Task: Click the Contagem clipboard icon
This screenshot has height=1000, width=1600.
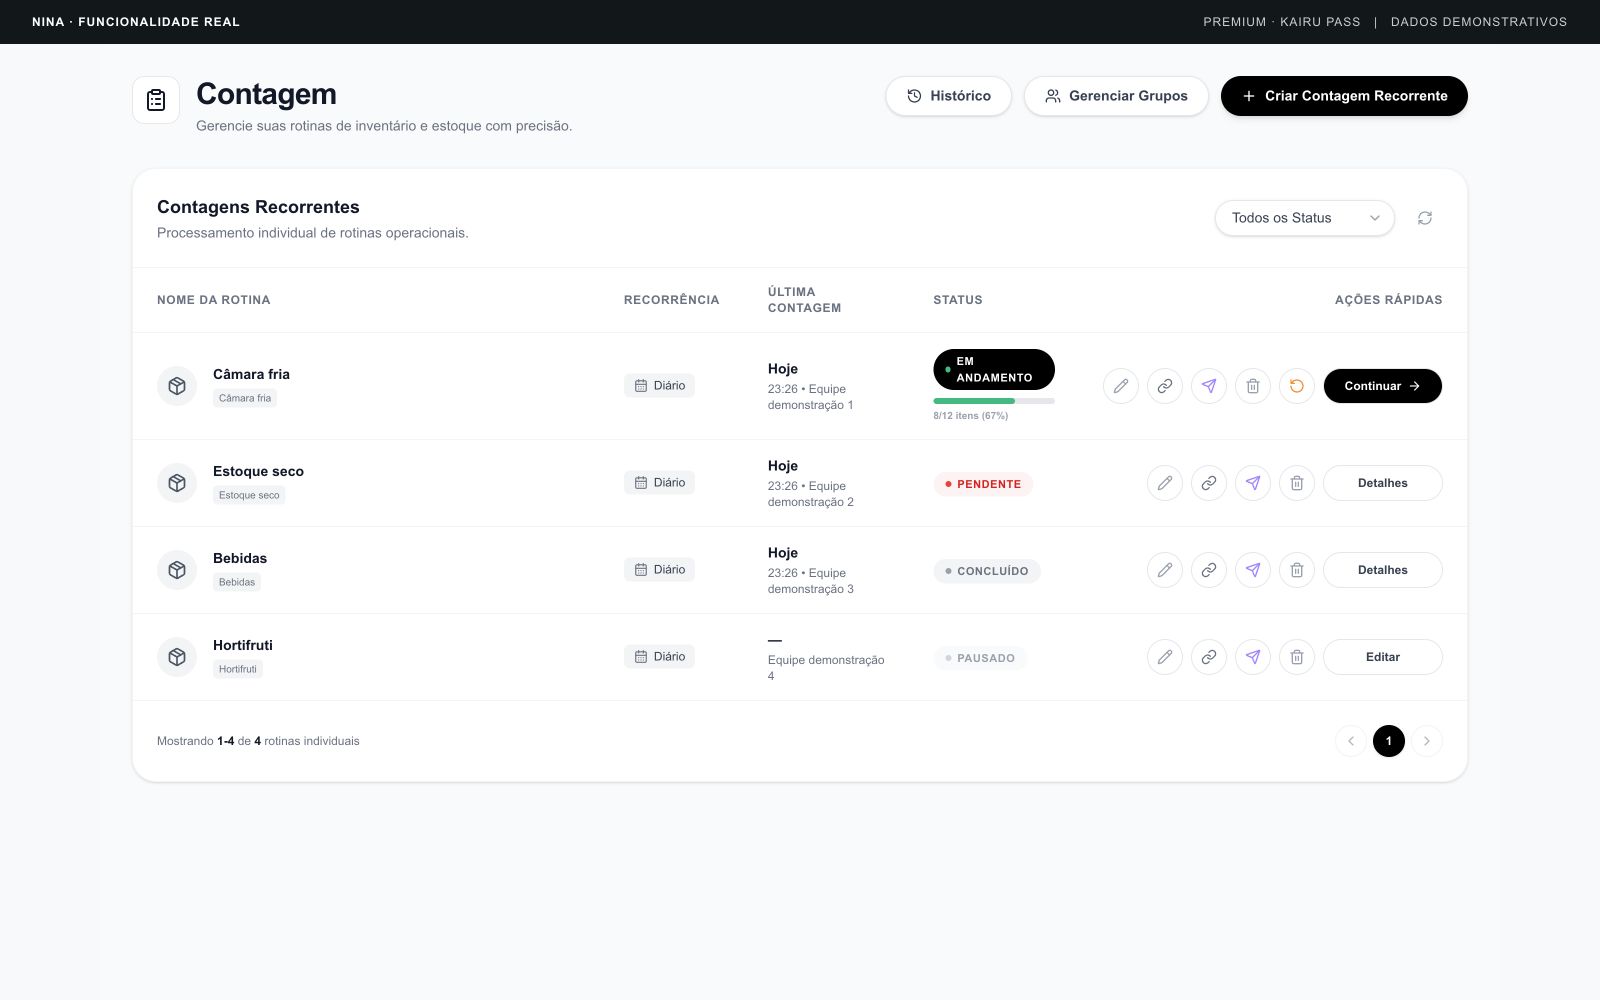Action: point(156,100)
